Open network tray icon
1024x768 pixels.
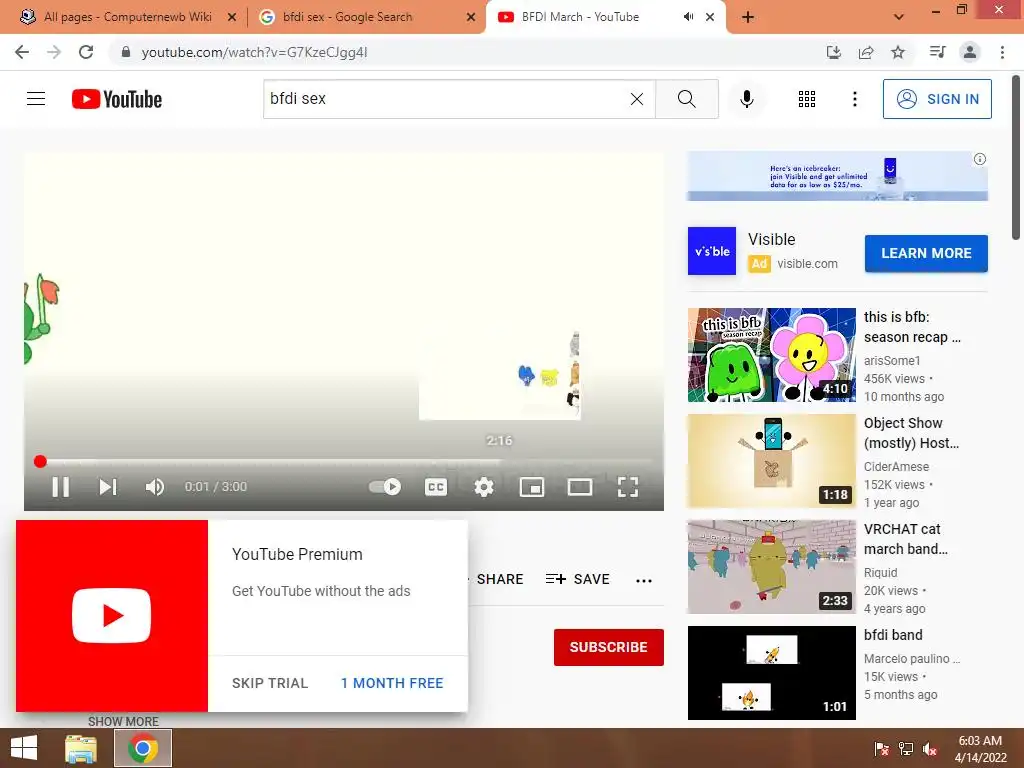pos(906,749)
